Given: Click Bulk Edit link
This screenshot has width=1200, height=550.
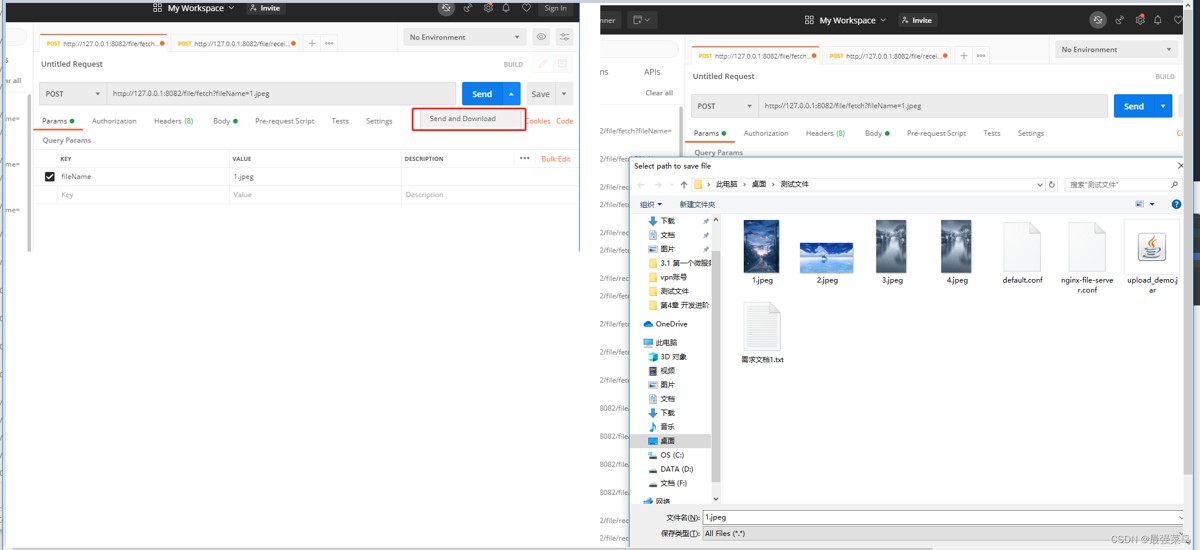Looking at the screenshot, I should pos(556,159).
